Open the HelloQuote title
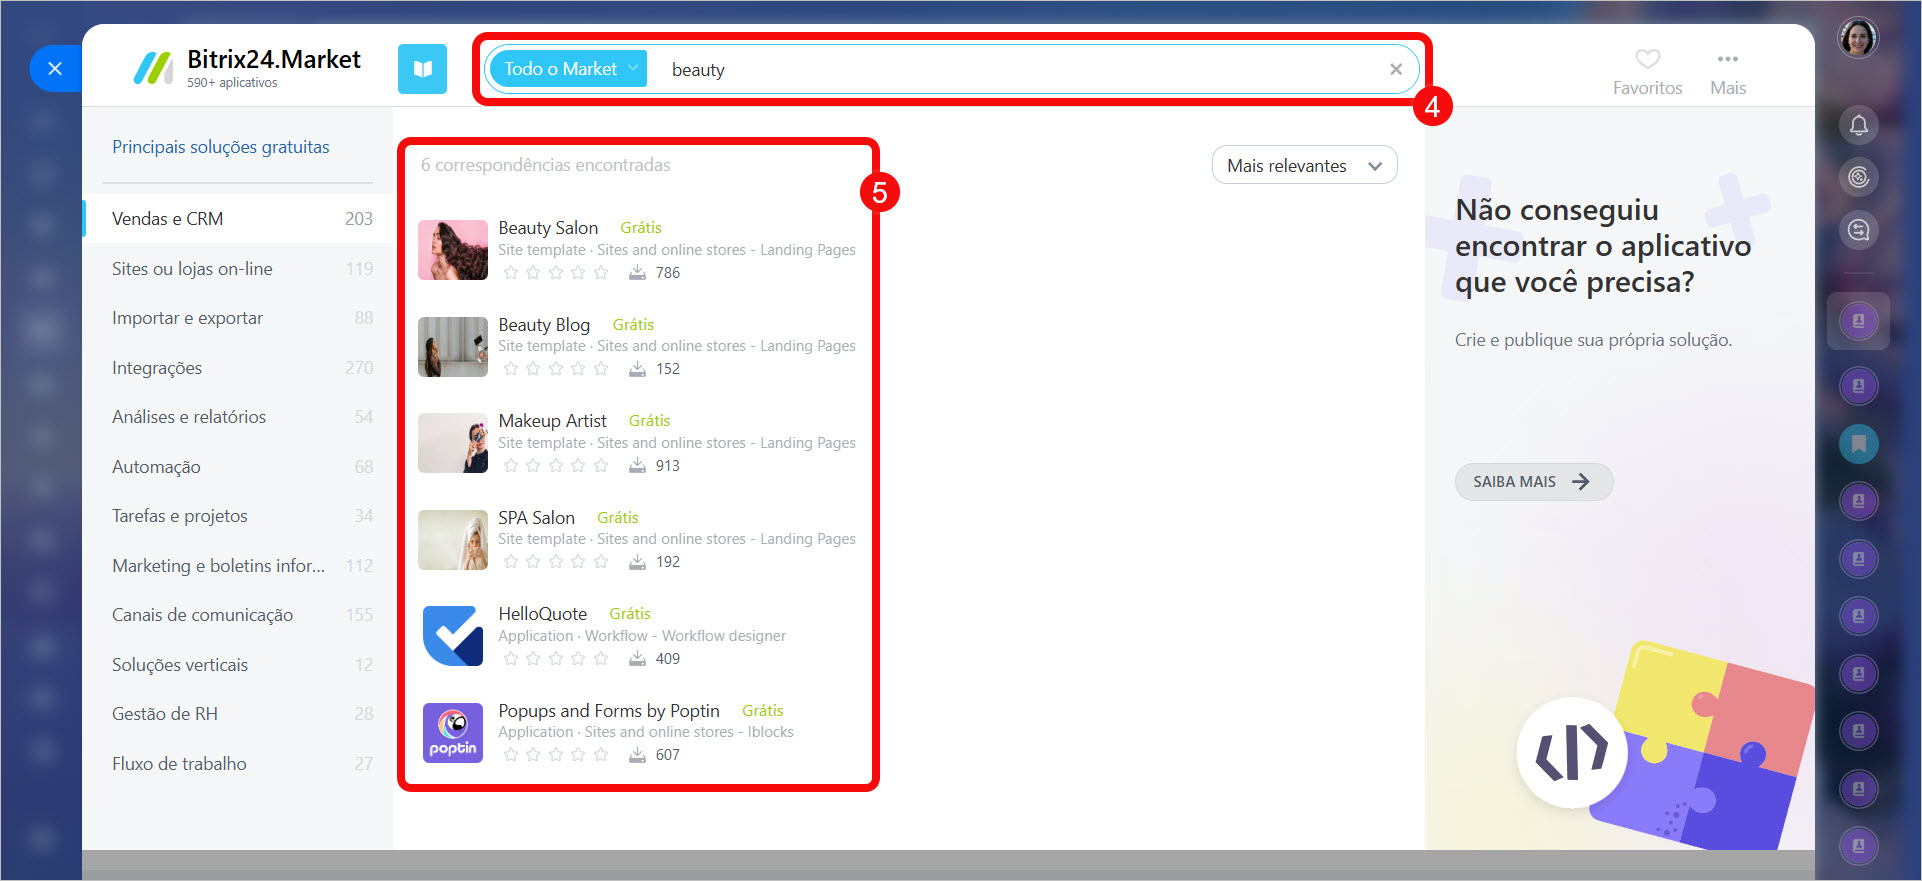Viewport: 1922px width, 881px height. 542,614
